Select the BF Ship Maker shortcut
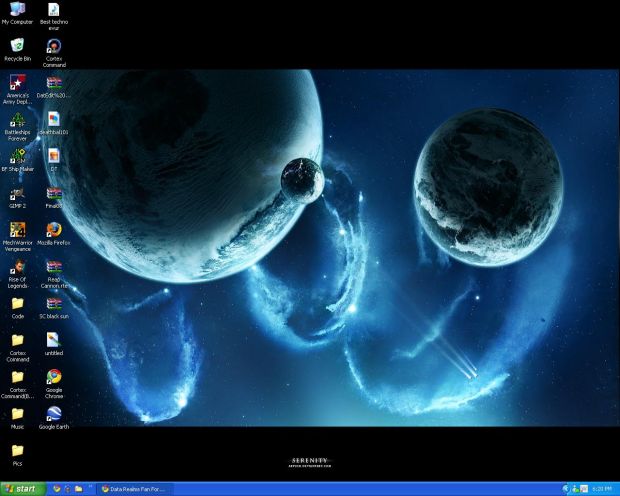Screen dimensions: 620x496 pos(17,160)
